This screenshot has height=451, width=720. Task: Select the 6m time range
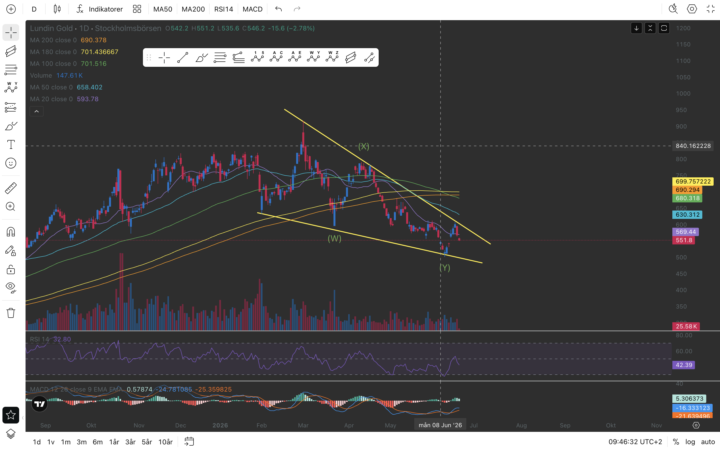[97, 442]
